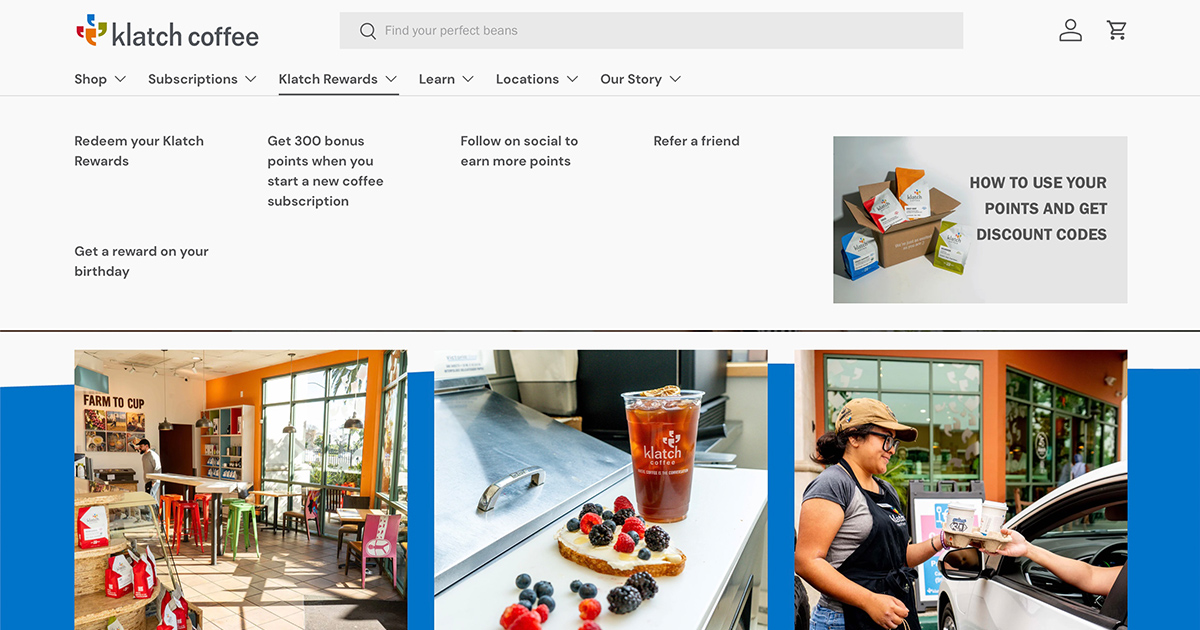1200x630 pixels.
Task: Open 'Redeem your Klatch Rewards' link
Action: pyautogui.click(x=139, y=151)
